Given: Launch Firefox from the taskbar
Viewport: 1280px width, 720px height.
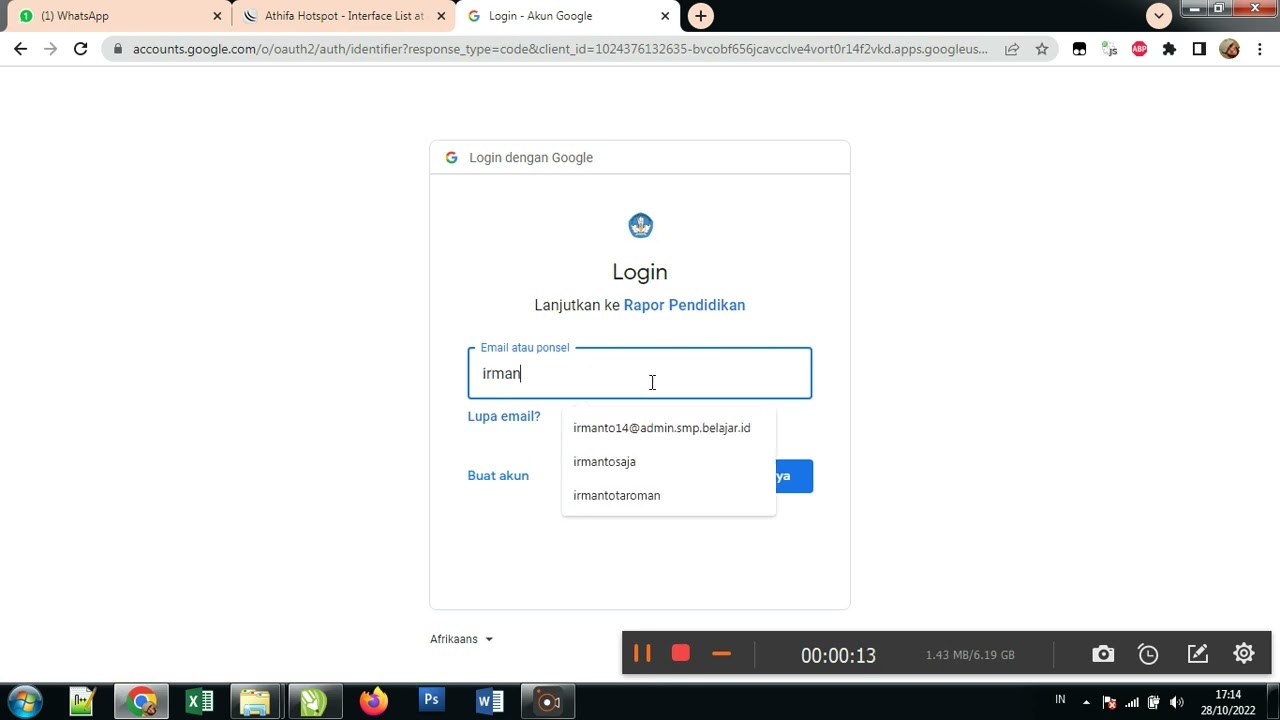Looking at the screenshot, I should point(374,701).
